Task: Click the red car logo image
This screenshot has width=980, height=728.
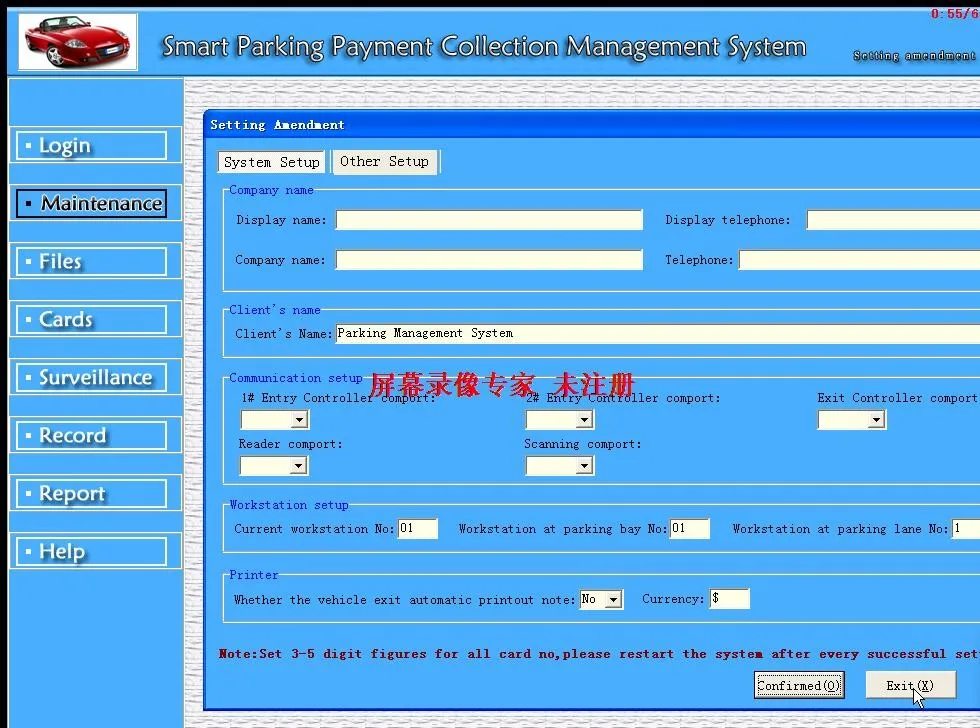Action: [78, 42]
